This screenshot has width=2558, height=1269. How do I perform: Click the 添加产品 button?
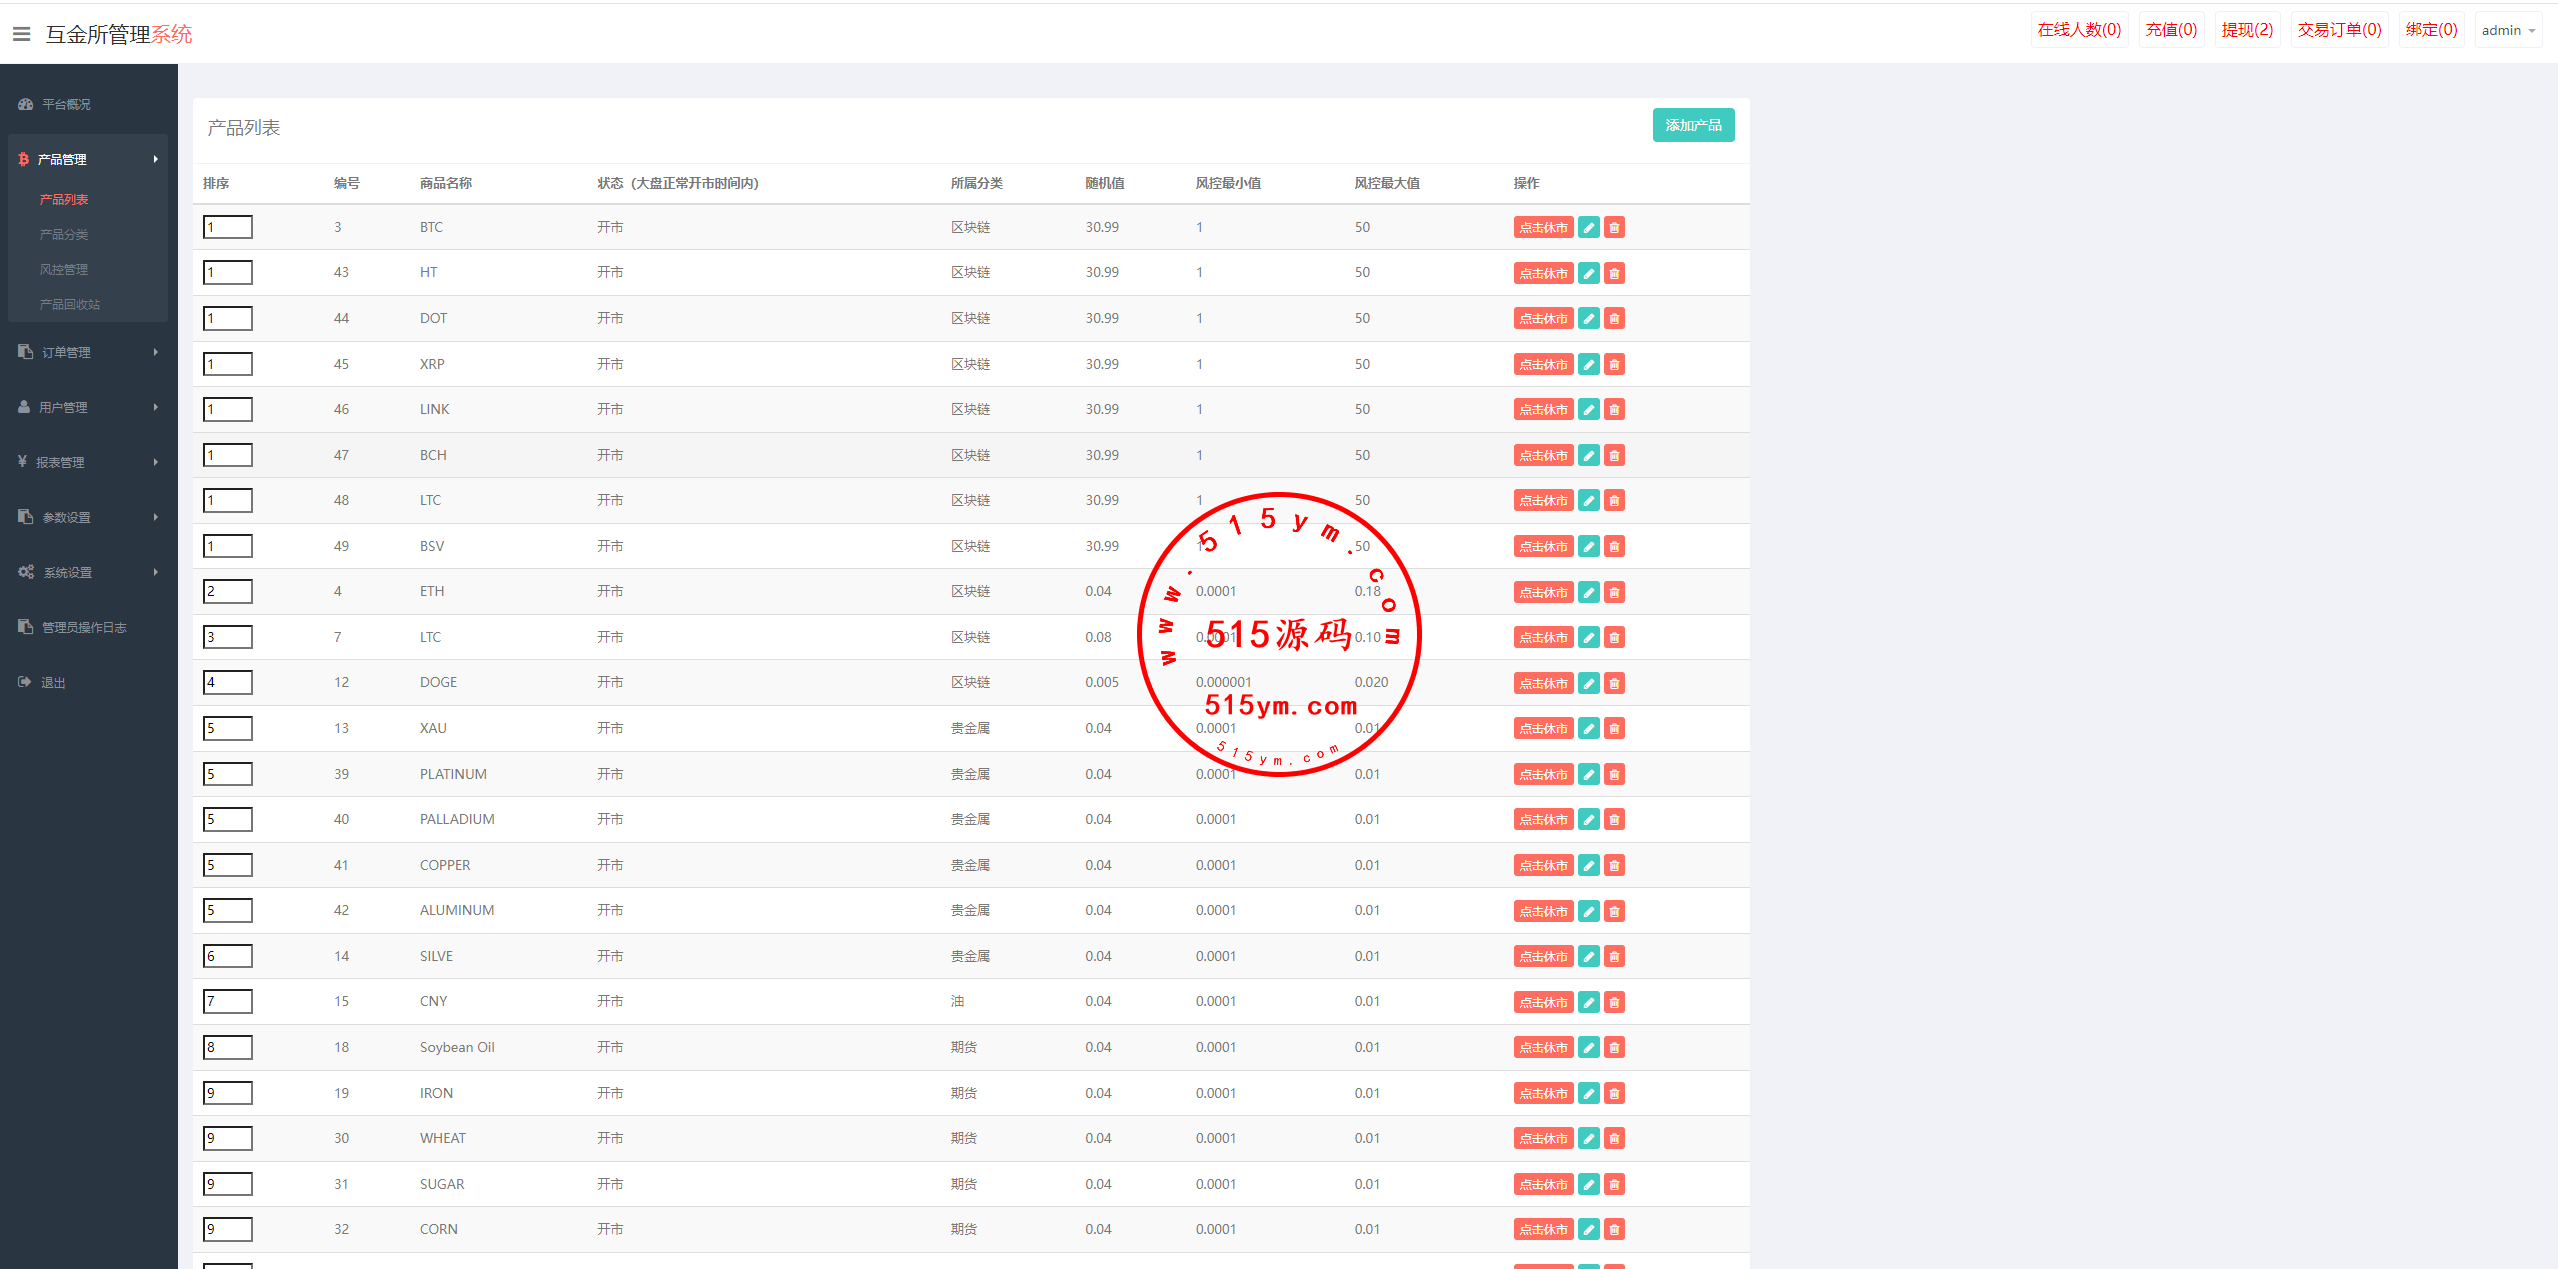[x=1692, y=125]
